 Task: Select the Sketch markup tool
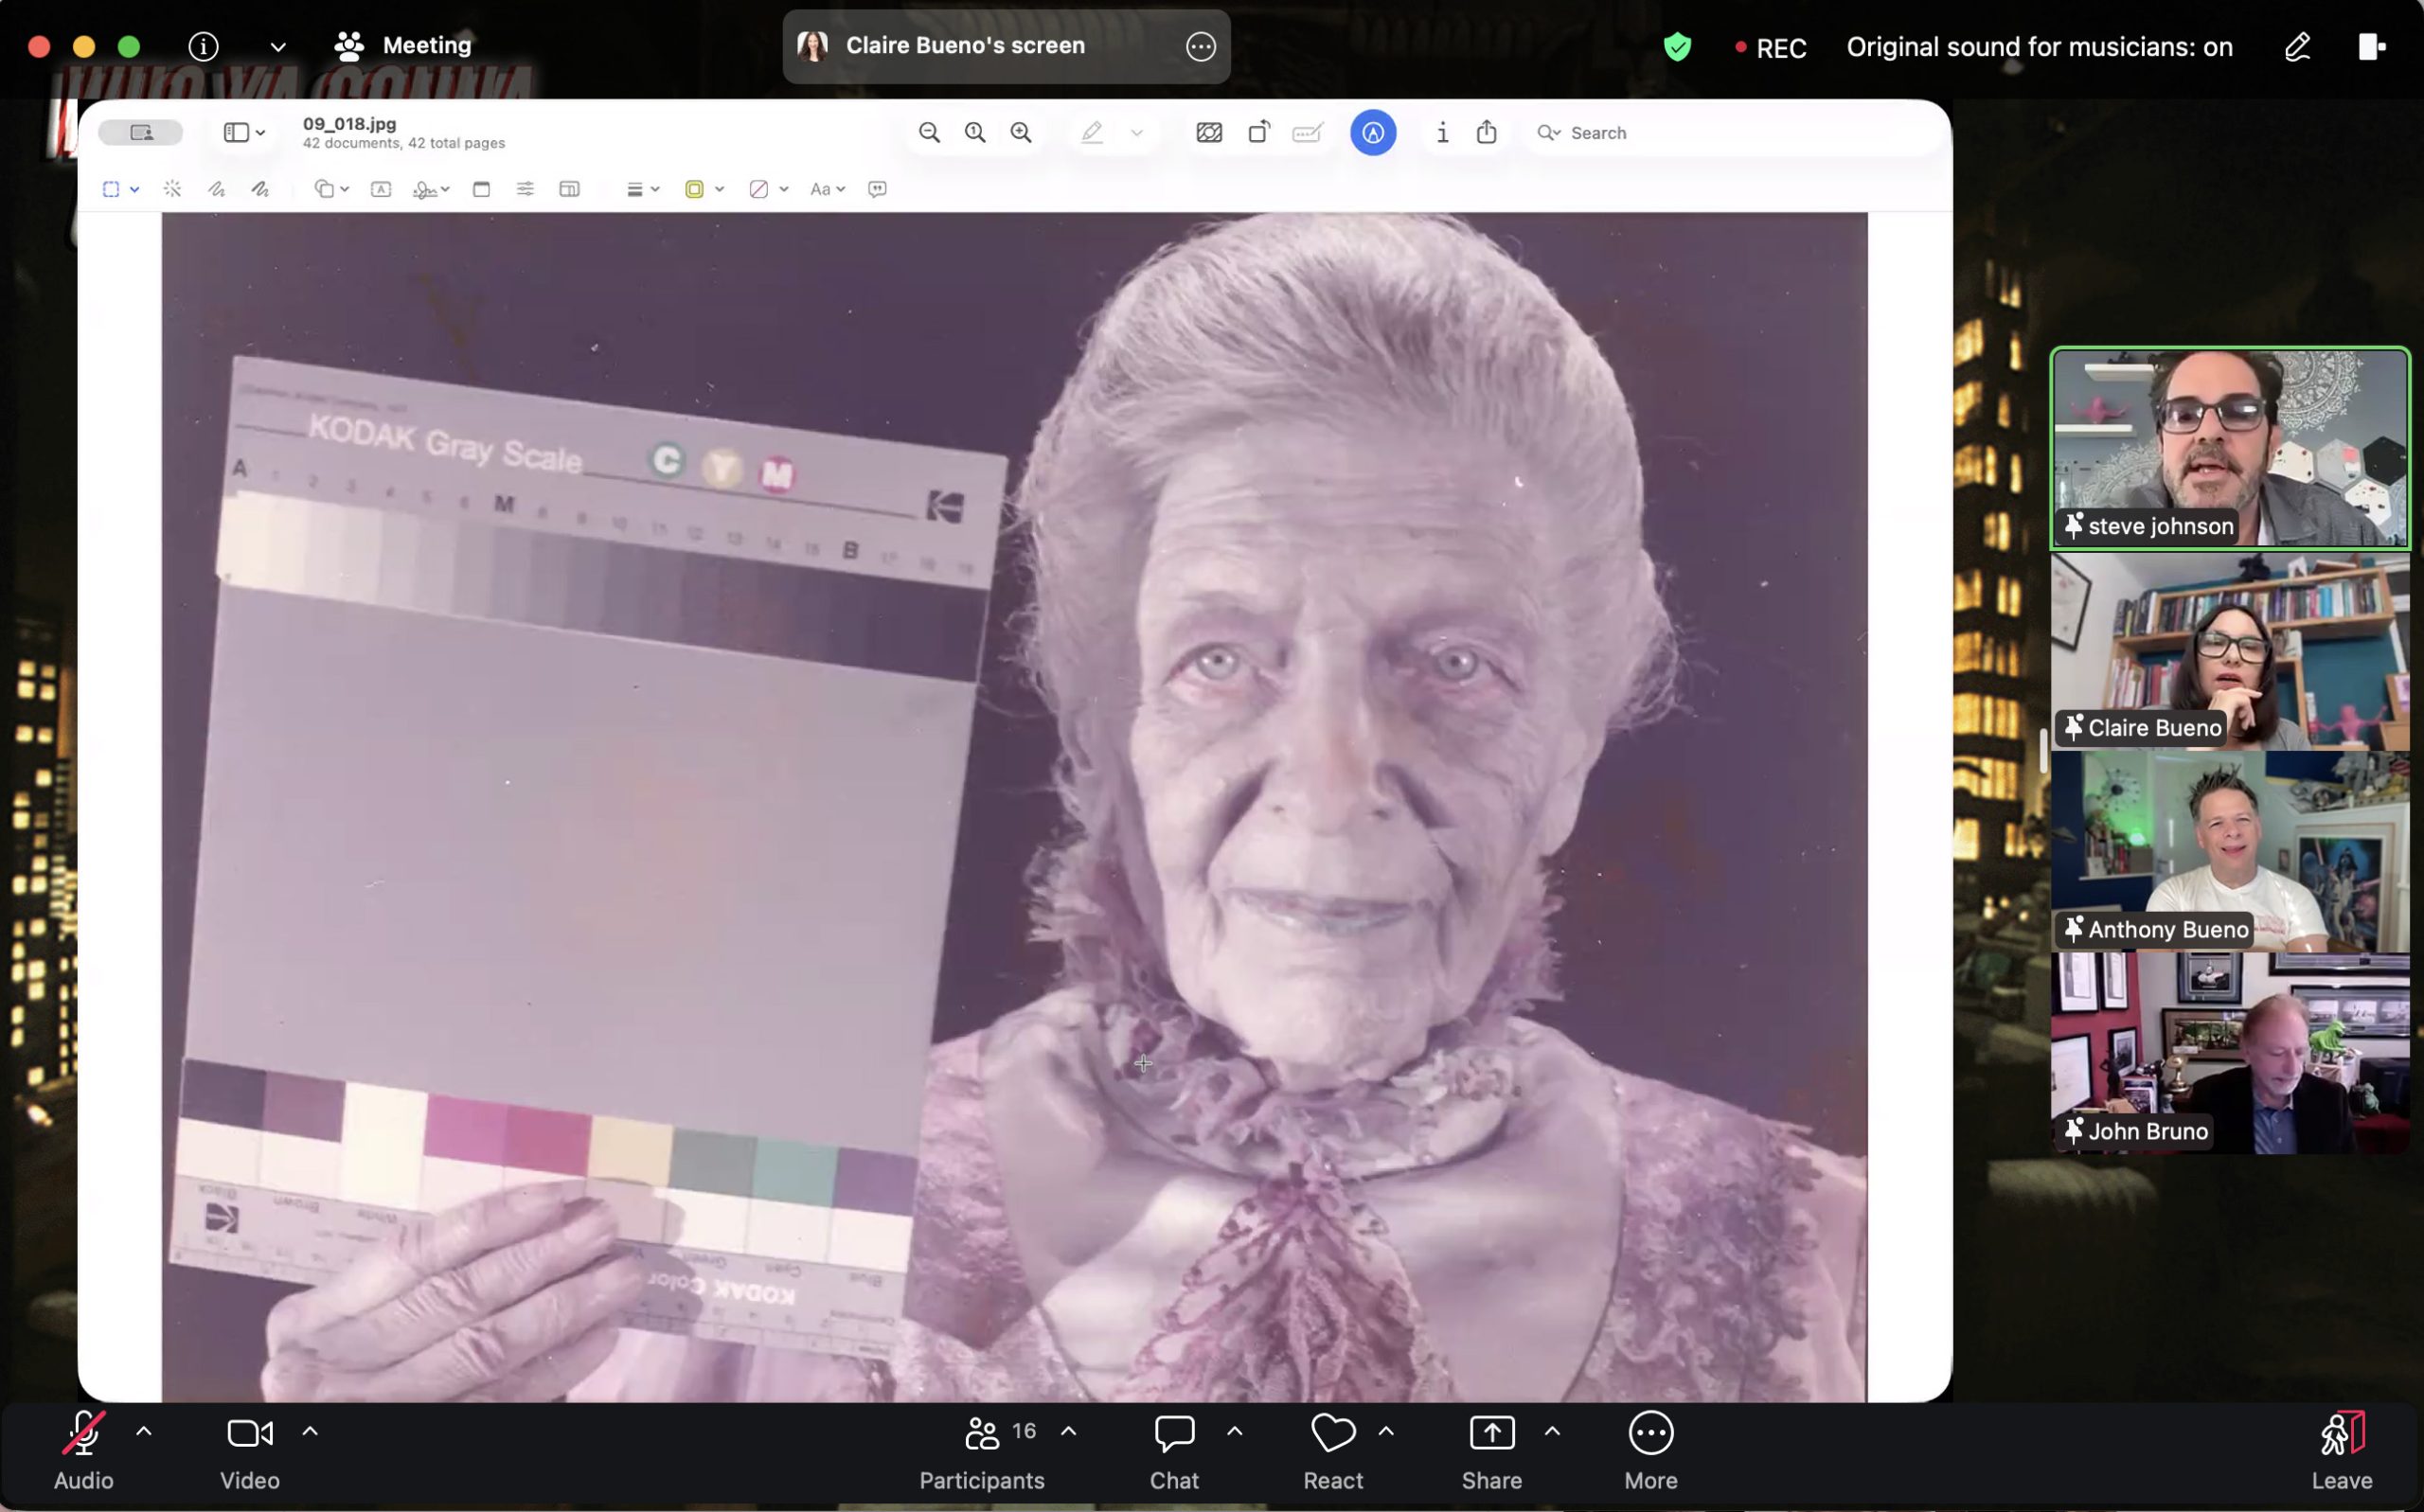tap(216, 189)
